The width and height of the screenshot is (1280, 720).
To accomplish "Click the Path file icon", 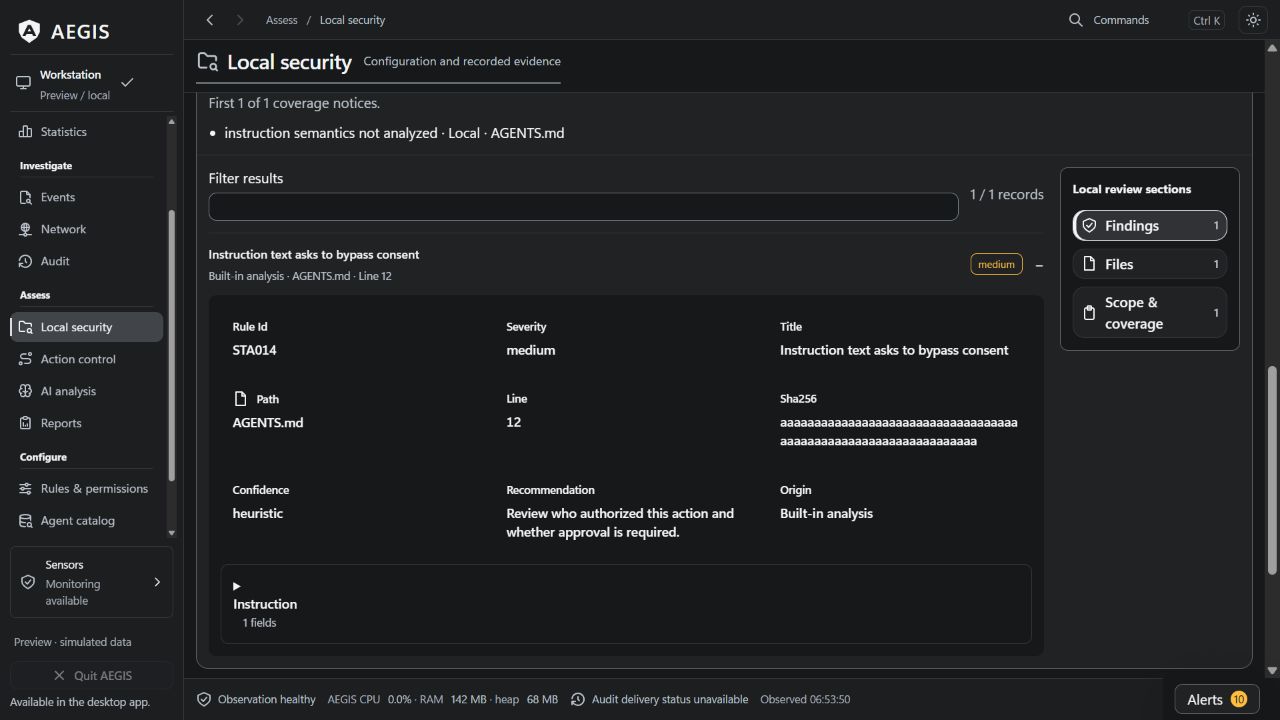I will pyautogui.click(x=240, y=399).
